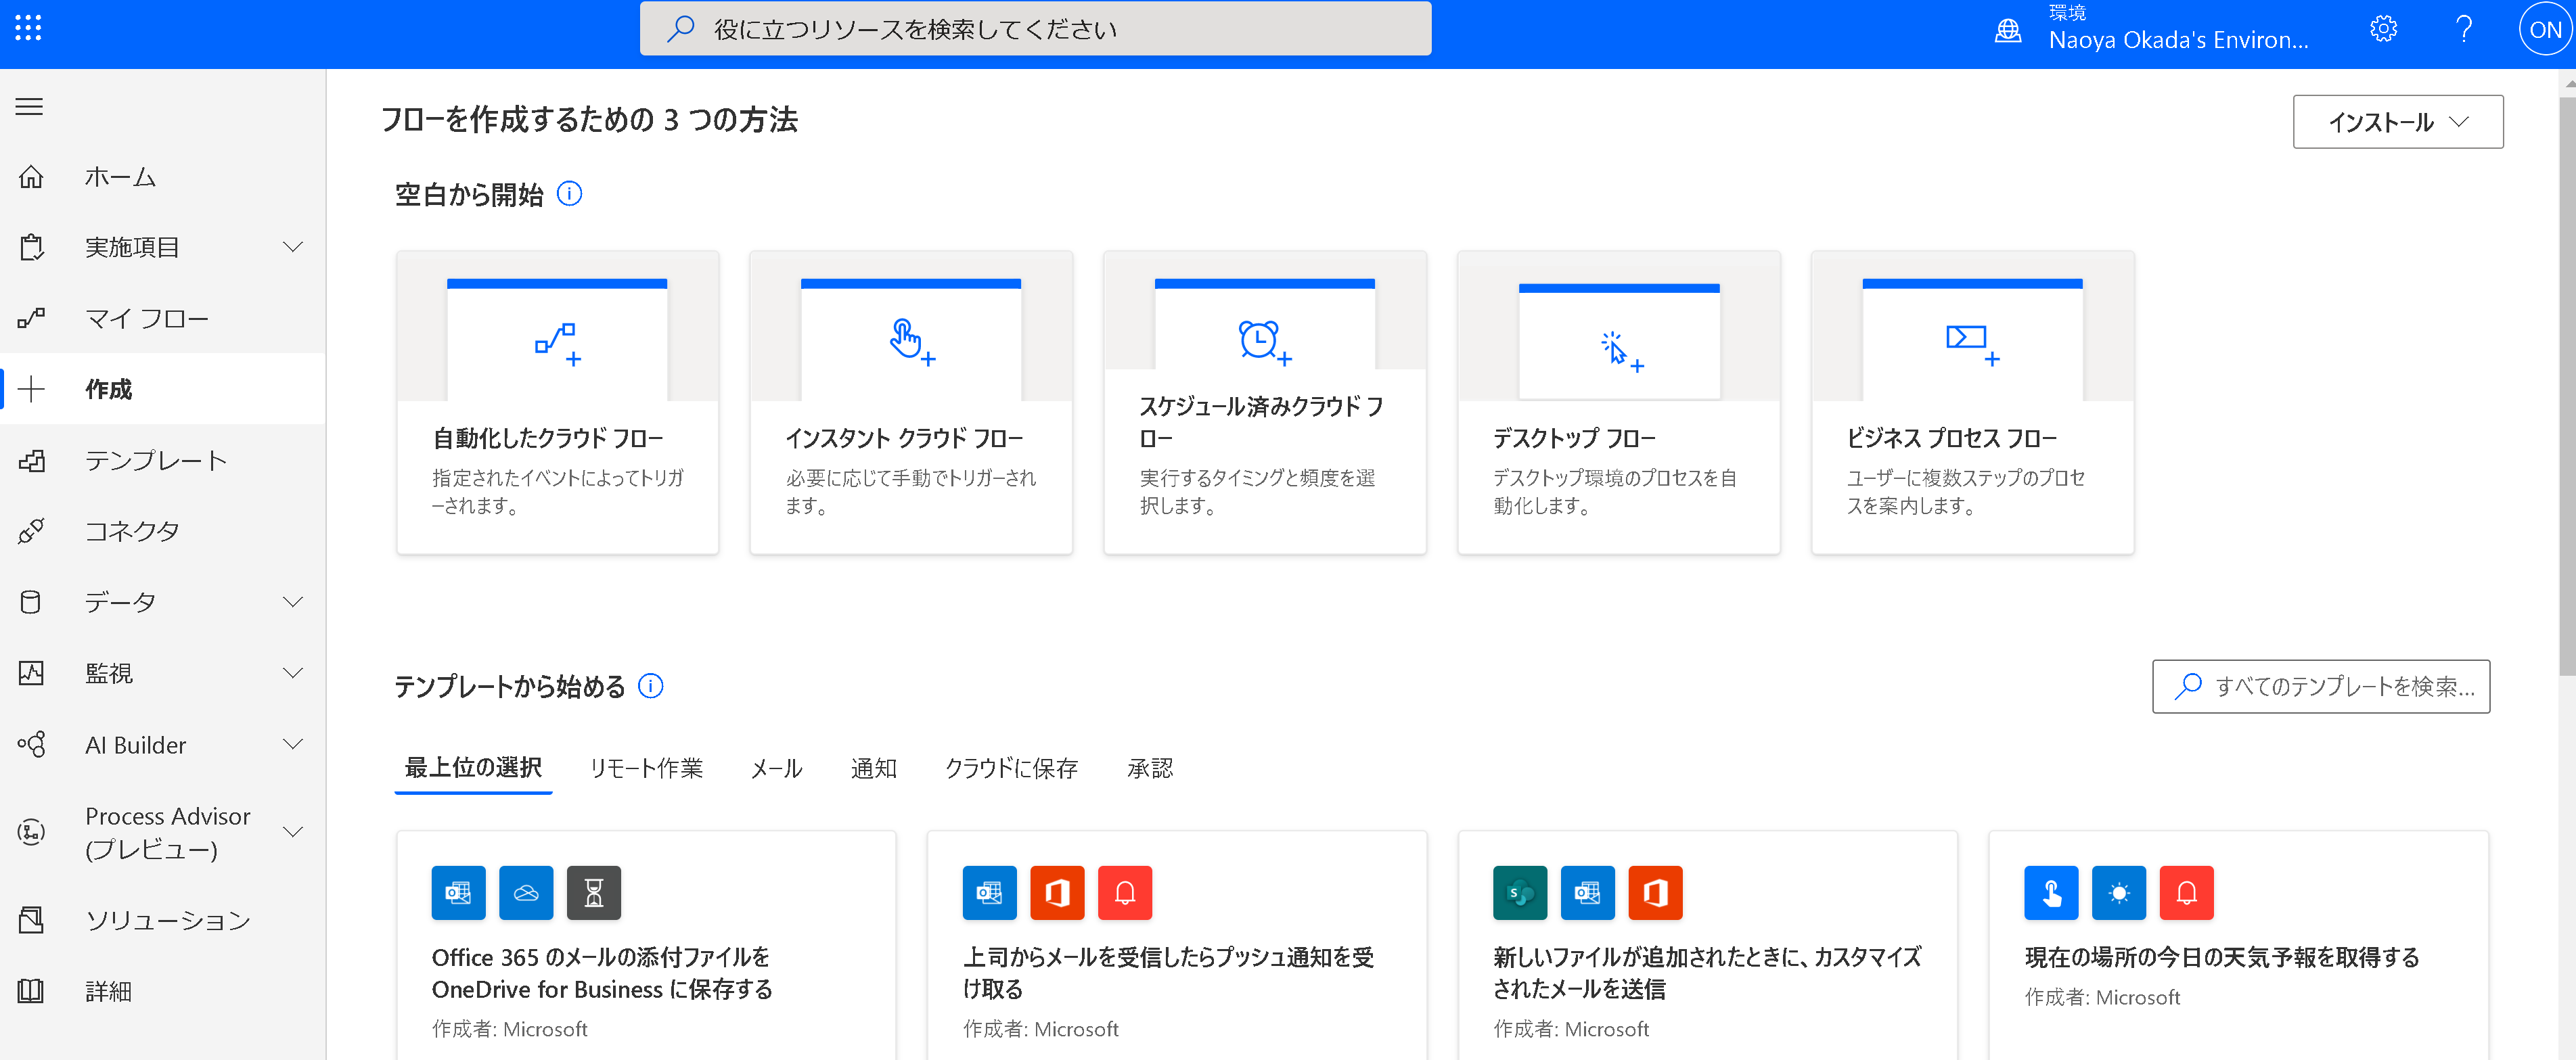This screenshot has width=2576, height=1060.
Task: Open the help question mark icon
Action: coord(2463,29)
